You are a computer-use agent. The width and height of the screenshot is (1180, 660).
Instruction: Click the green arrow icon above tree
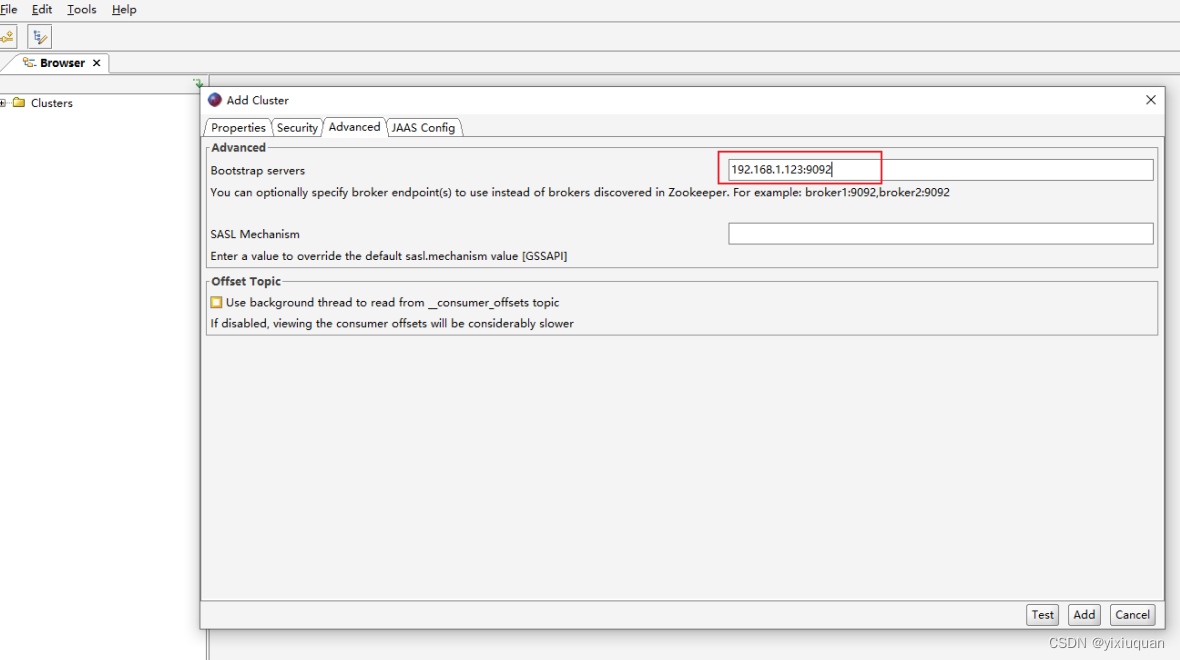(x=198, y=83)
